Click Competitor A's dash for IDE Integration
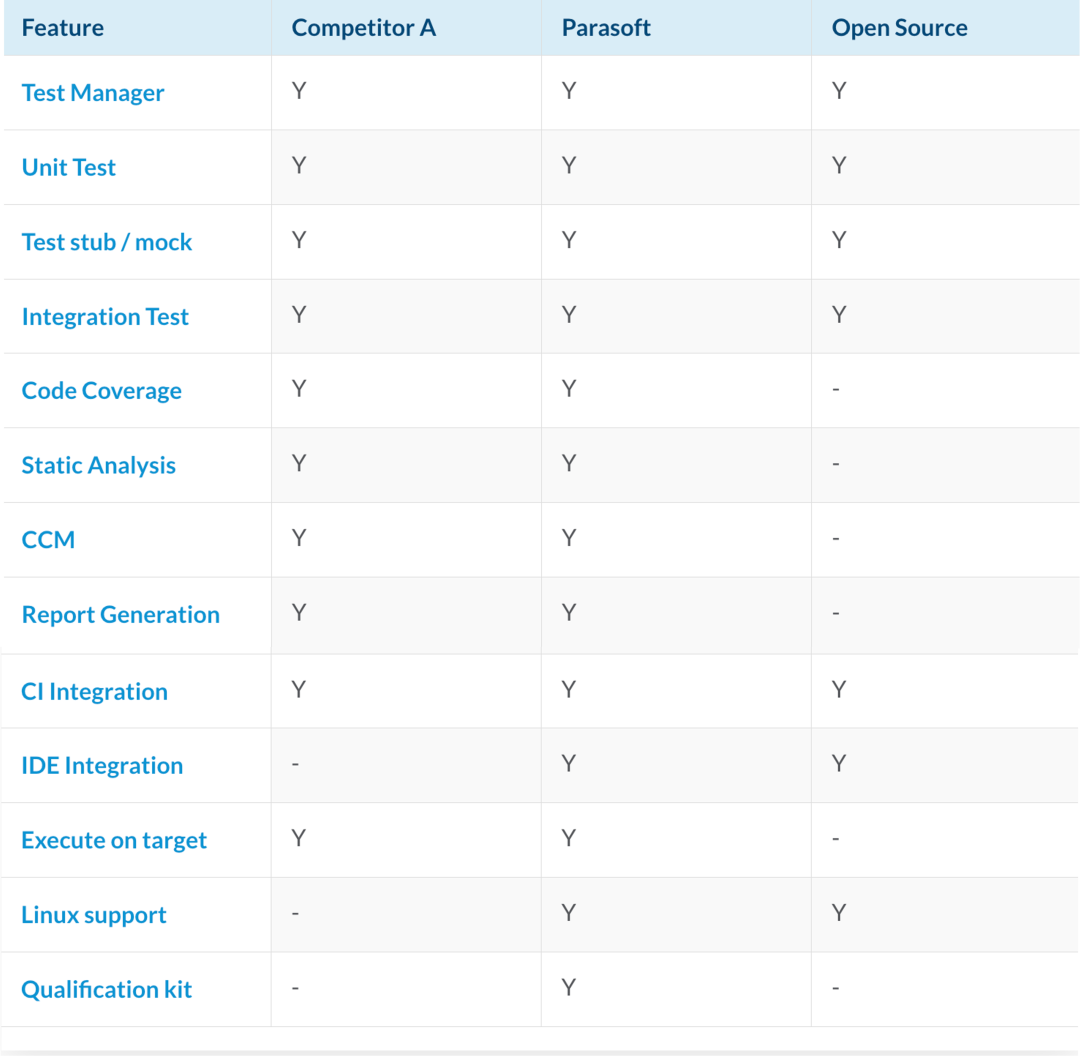The image size is (1080, 1057). (x=295, y=764)
